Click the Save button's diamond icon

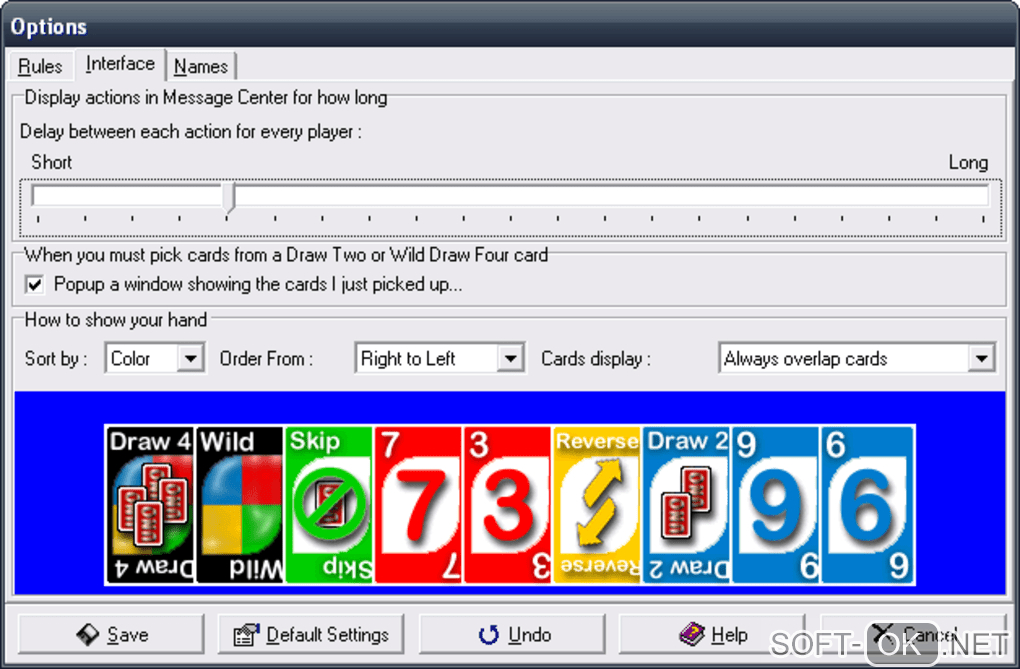point(87,635)
